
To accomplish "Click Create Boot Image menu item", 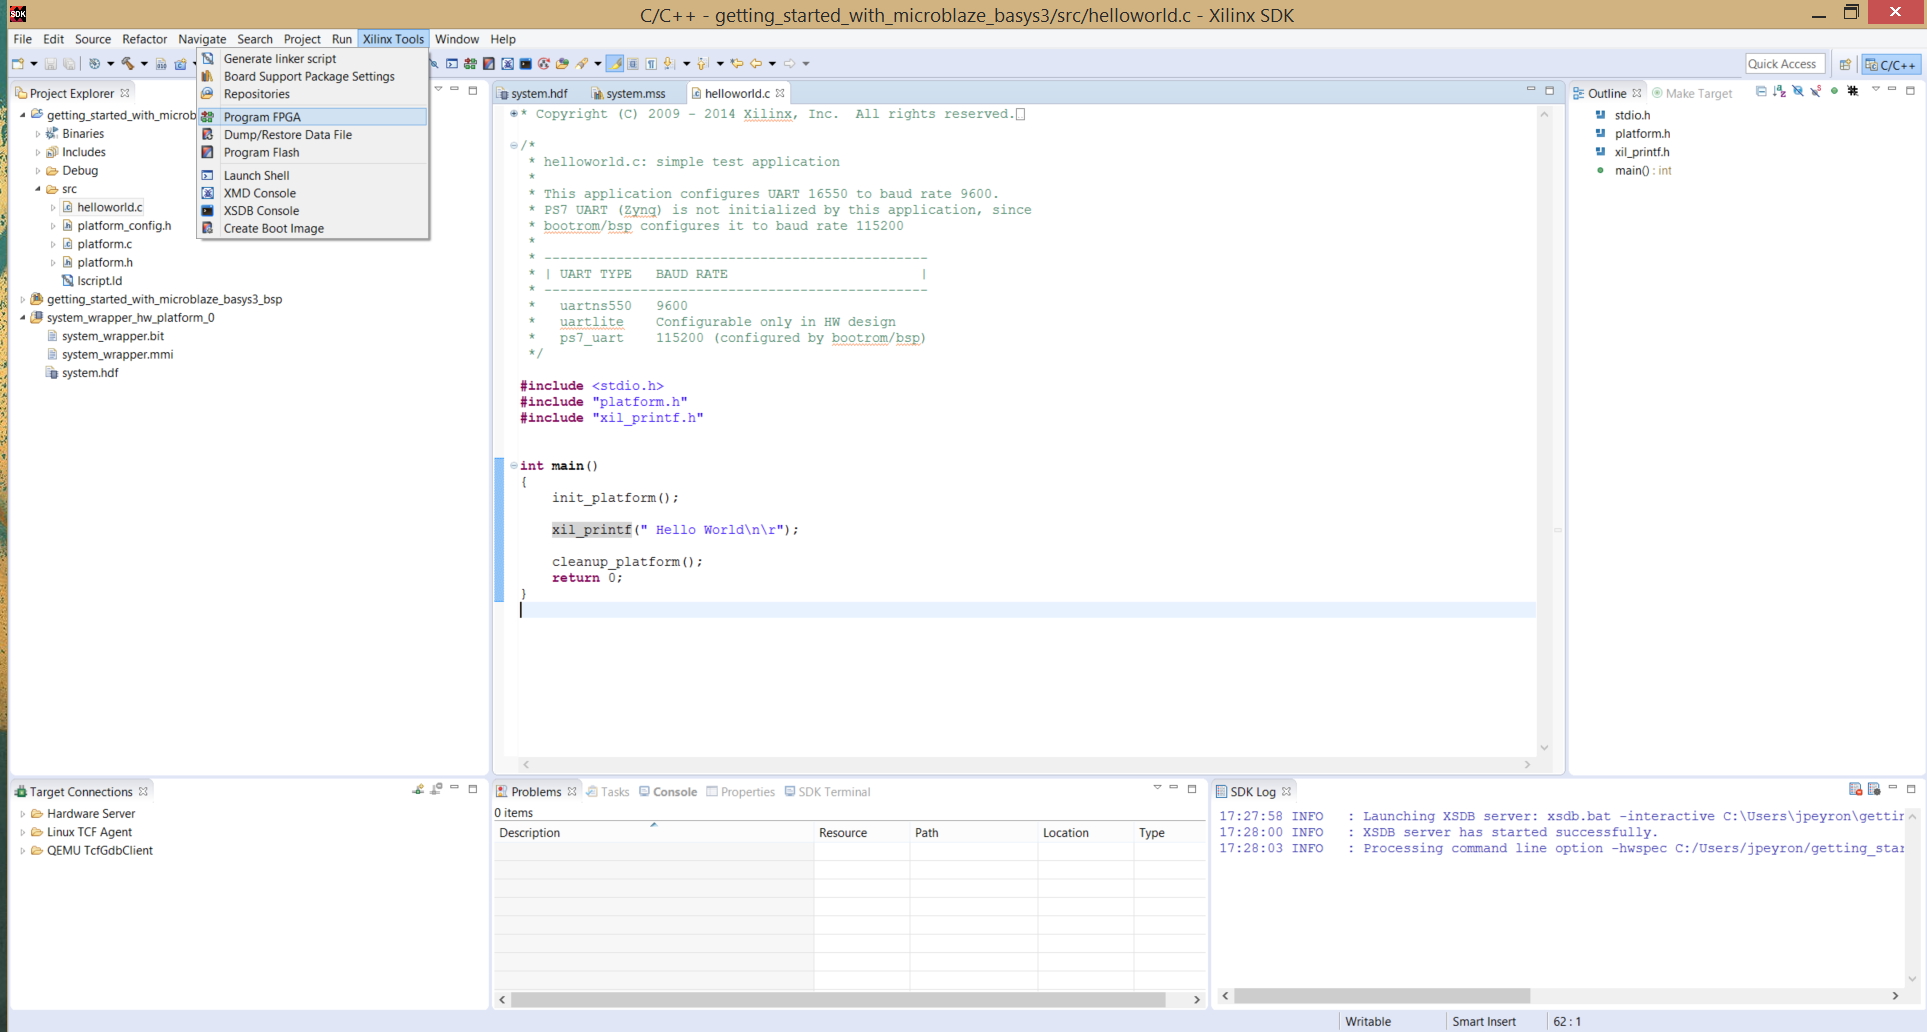I will pos(313,229).
